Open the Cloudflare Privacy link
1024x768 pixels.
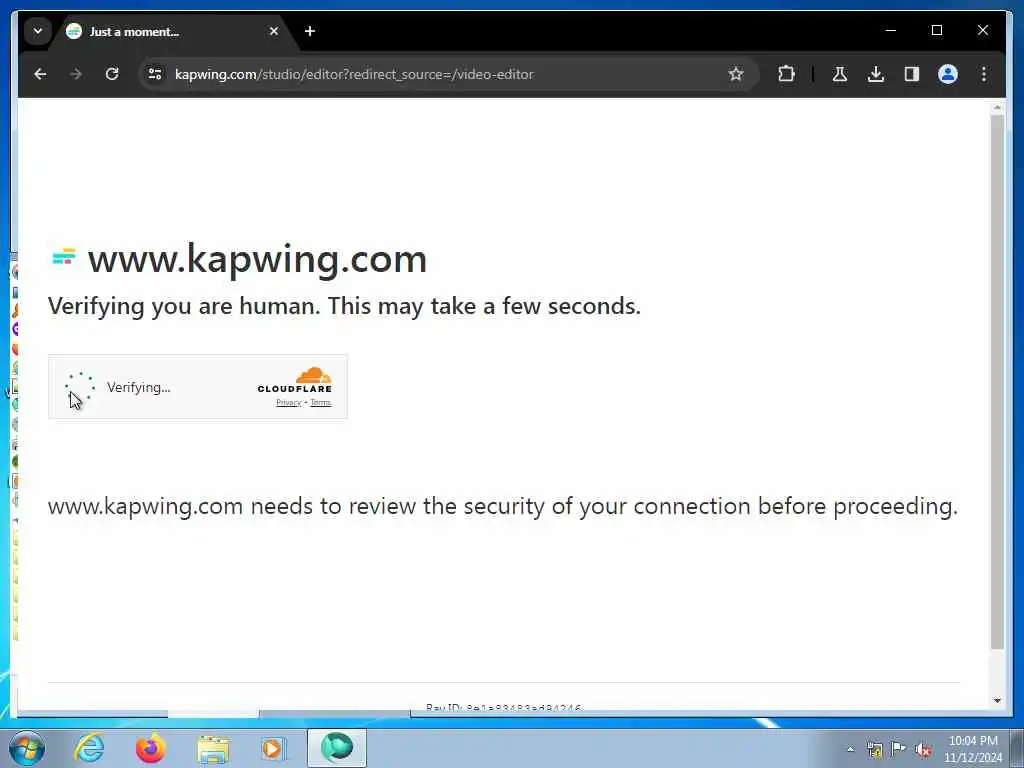point(289,402)
